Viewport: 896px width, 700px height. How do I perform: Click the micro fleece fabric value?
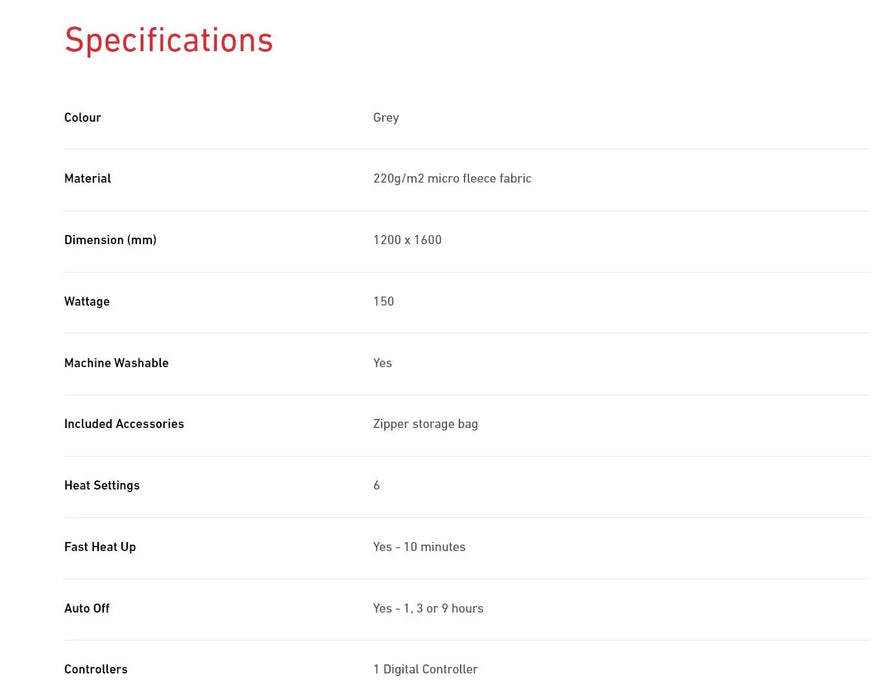click(x=452, y=179)
